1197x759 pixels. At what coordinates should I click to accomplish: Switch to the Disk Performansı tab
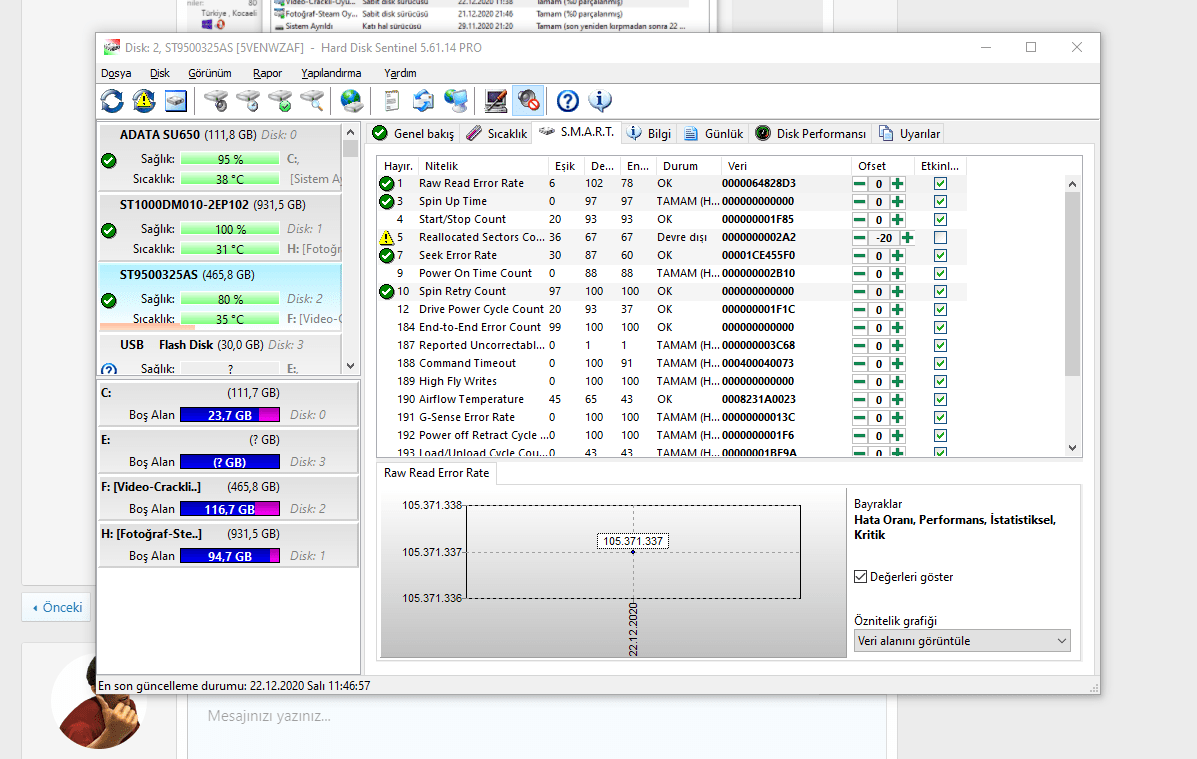pos(811,134)
